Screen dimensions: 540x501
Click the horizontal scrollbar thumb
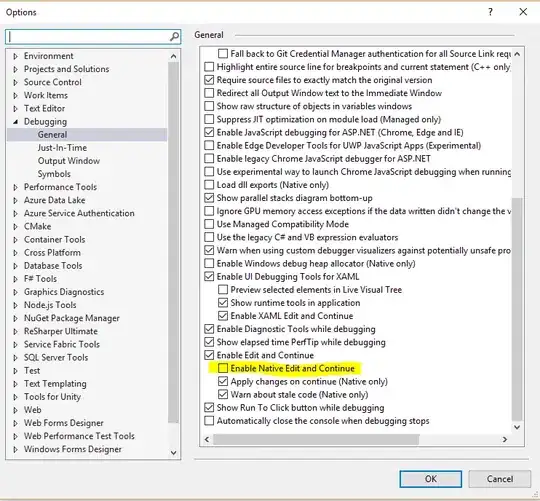point(316,439)
